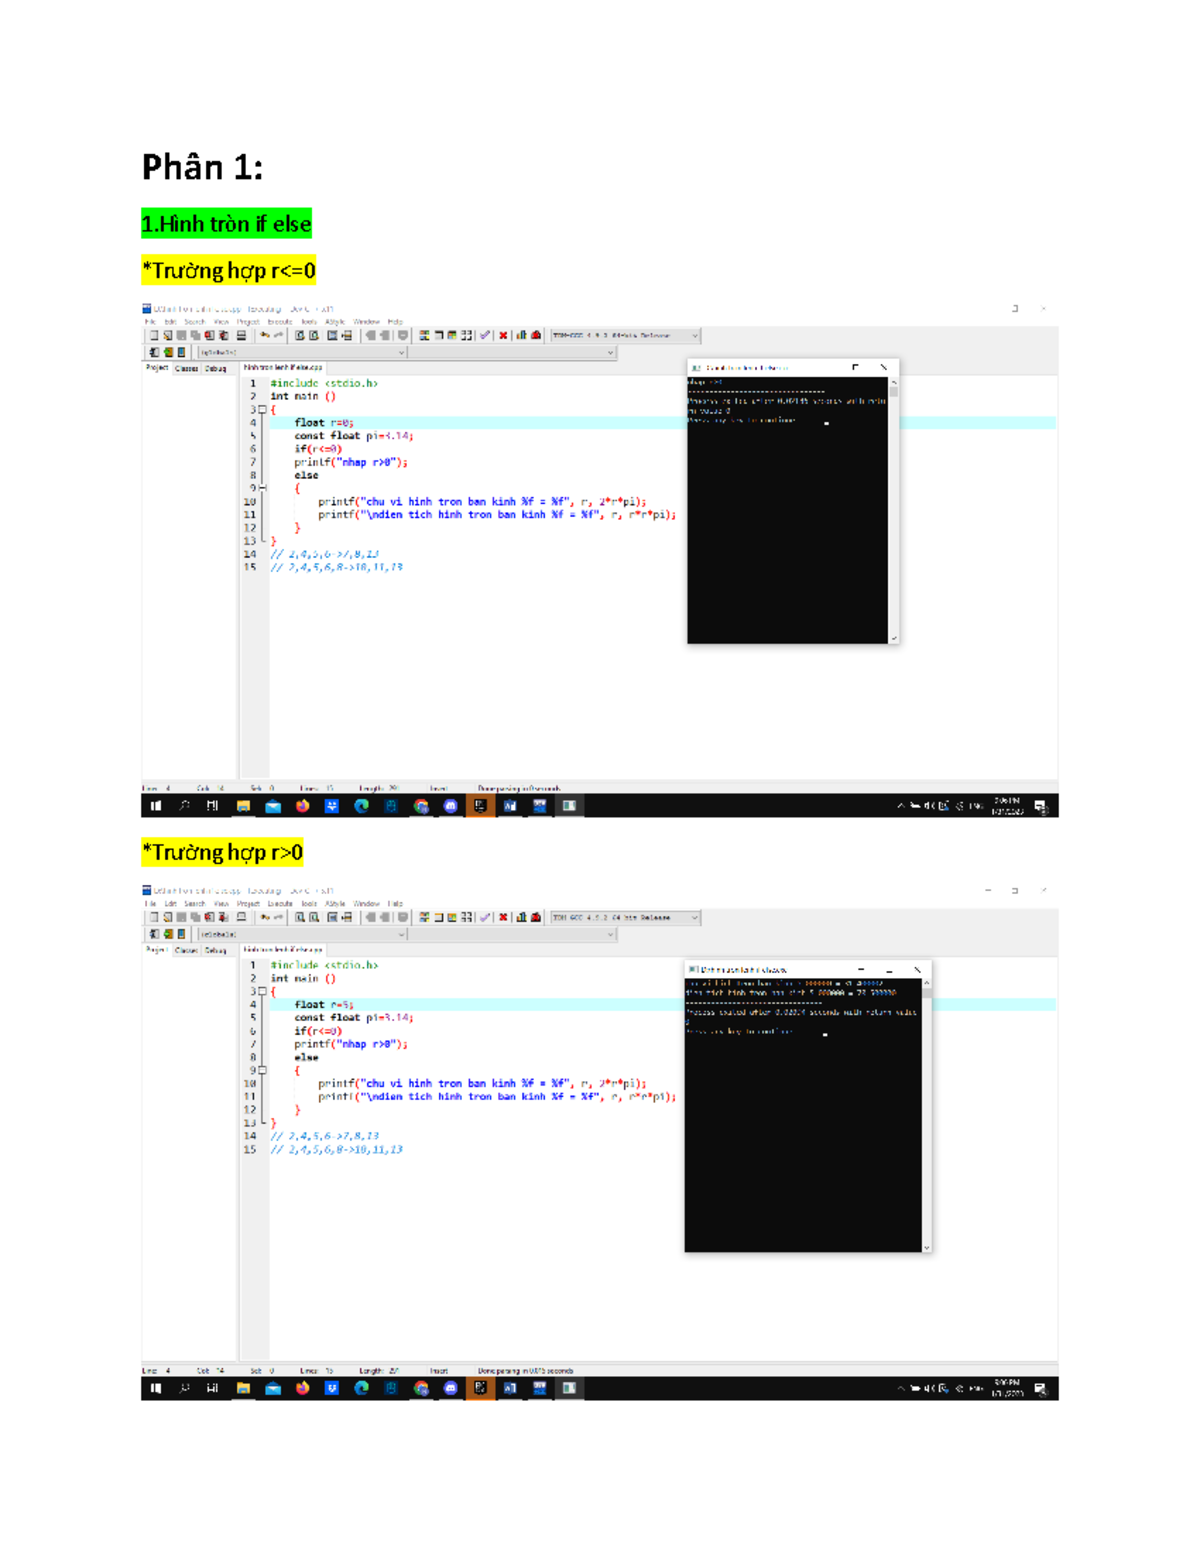1200x1553 pixels.
Task: Undo the last edit with the Undo arrow icon
Action: tap(264, 335)
